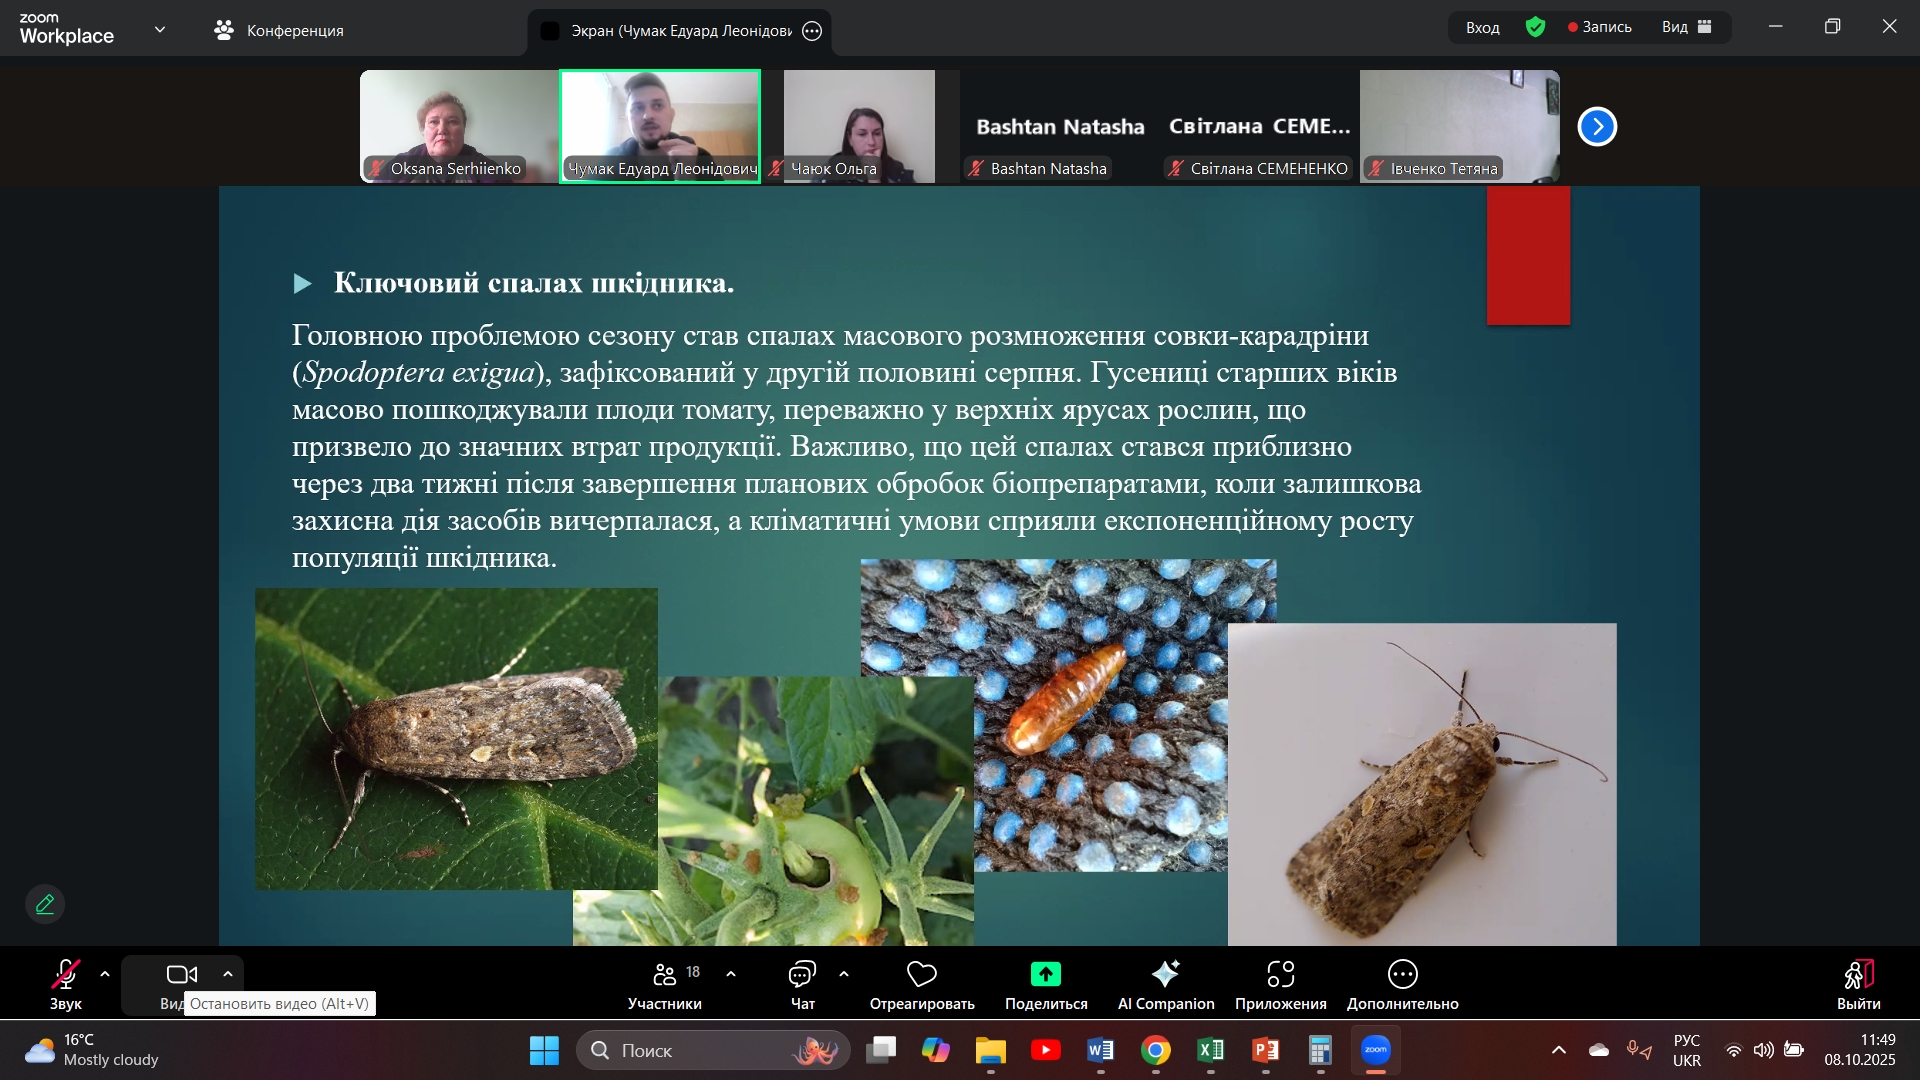
Task: Click the green encryption shield icon
Action: pos(1535,27)
